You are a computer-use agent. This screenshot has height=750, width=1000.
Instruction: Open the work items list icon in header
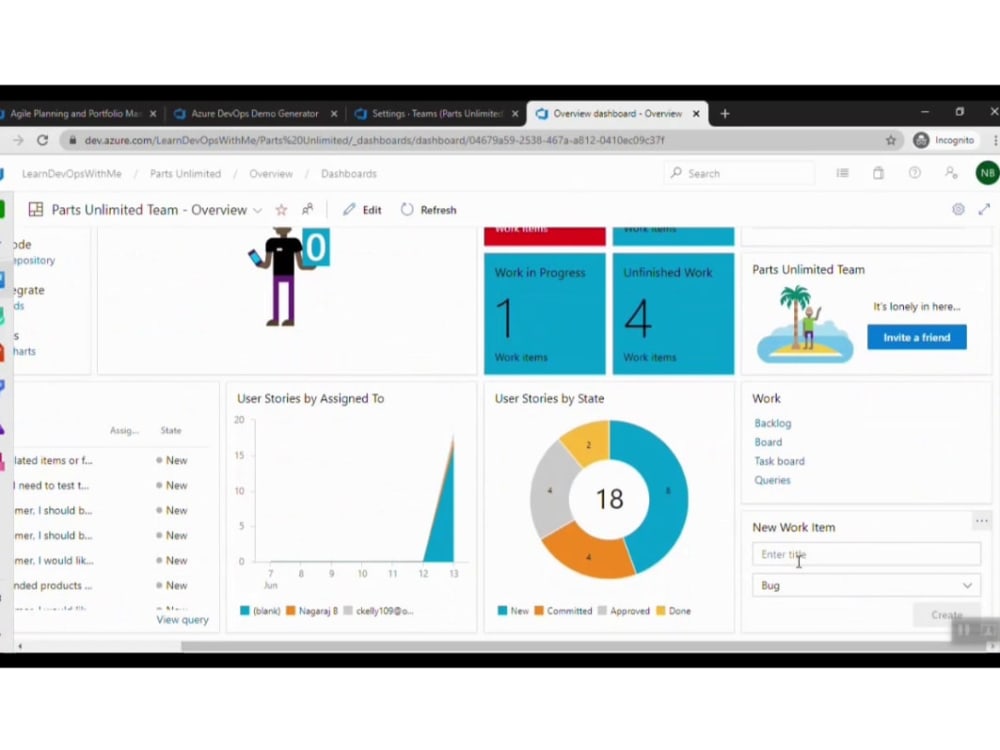click(x=842, y=173)
